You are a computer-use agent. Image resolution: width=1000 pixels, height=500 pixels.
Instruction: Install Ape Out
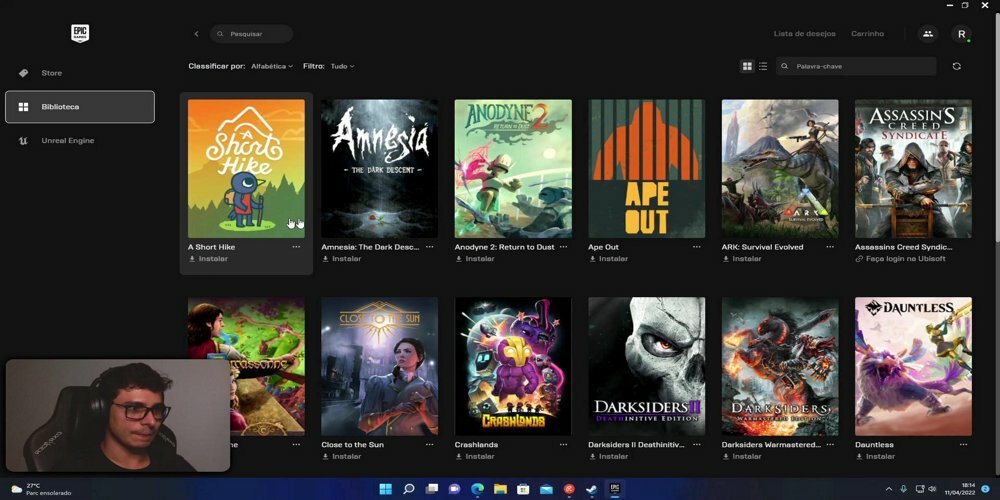[608, 259]
